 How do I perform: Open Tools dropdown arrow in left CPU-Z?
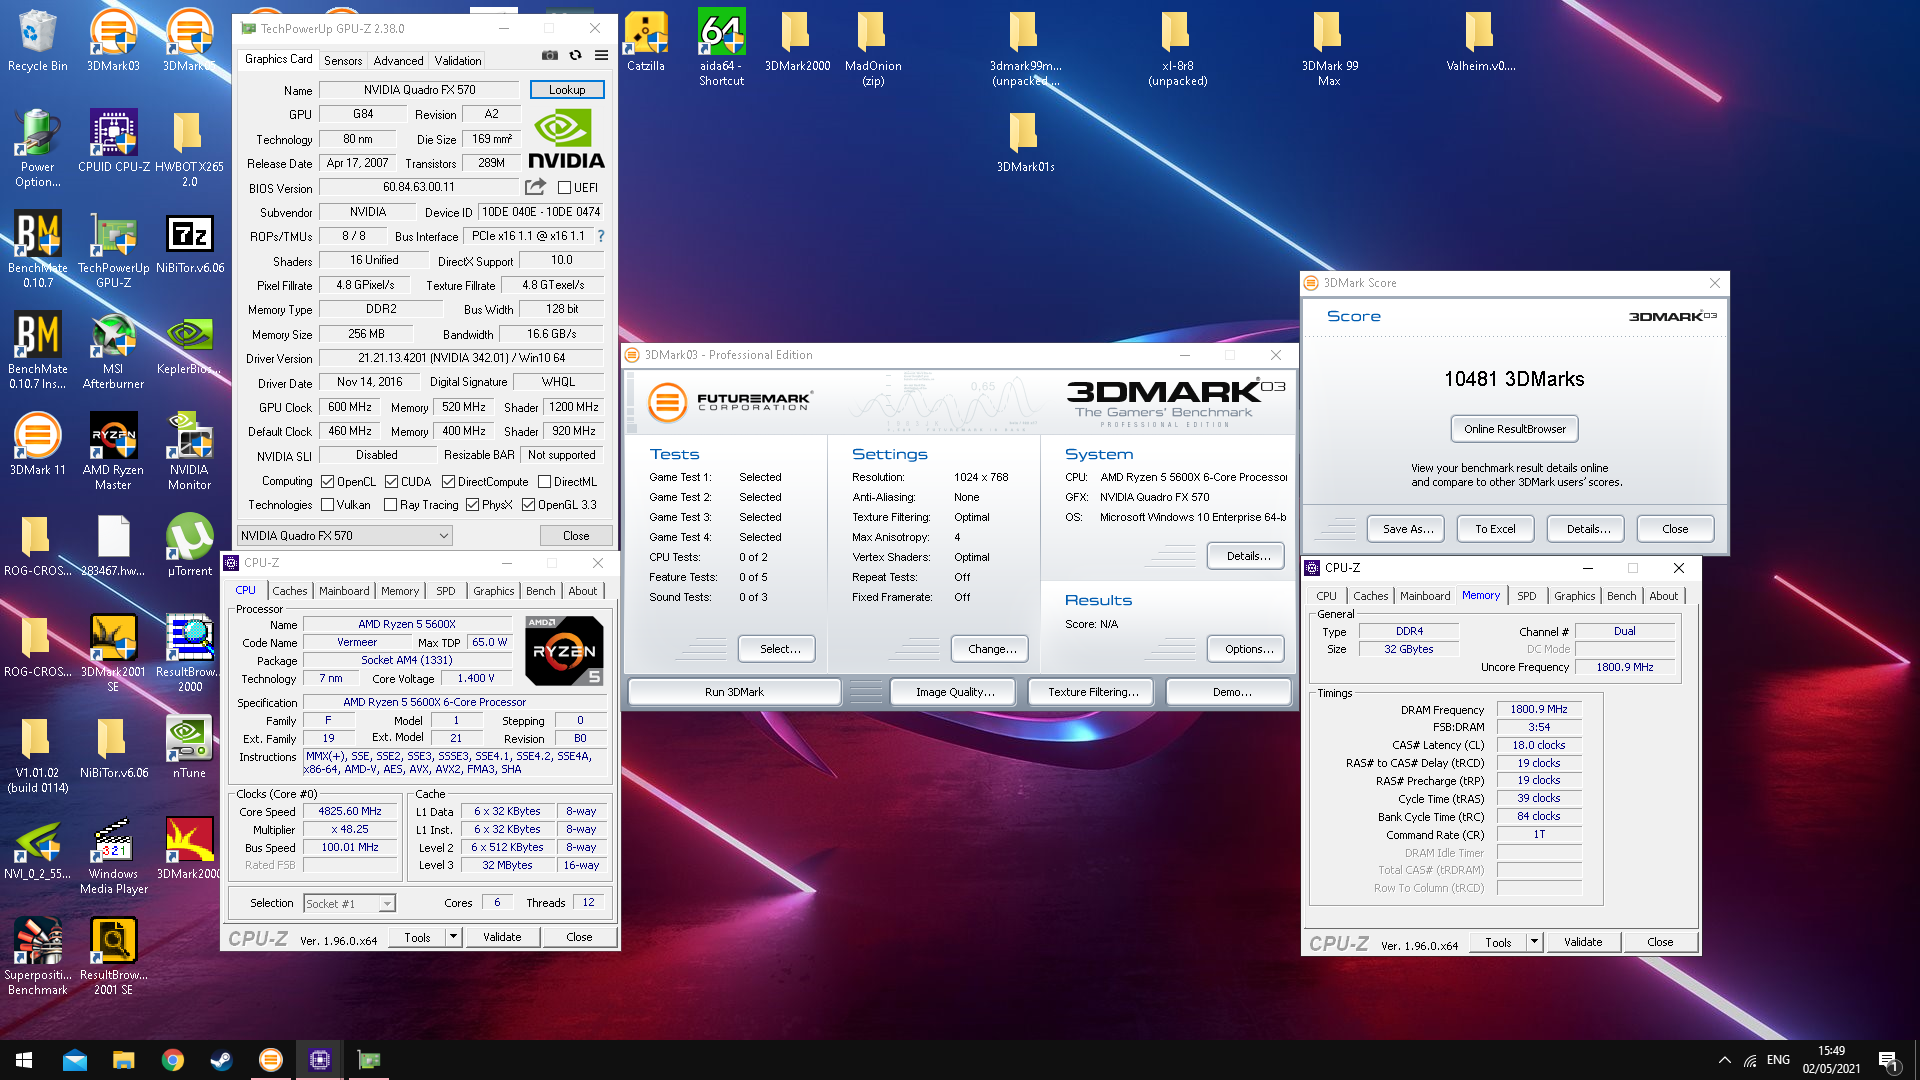pyautogui.click(x=453, y=937)
